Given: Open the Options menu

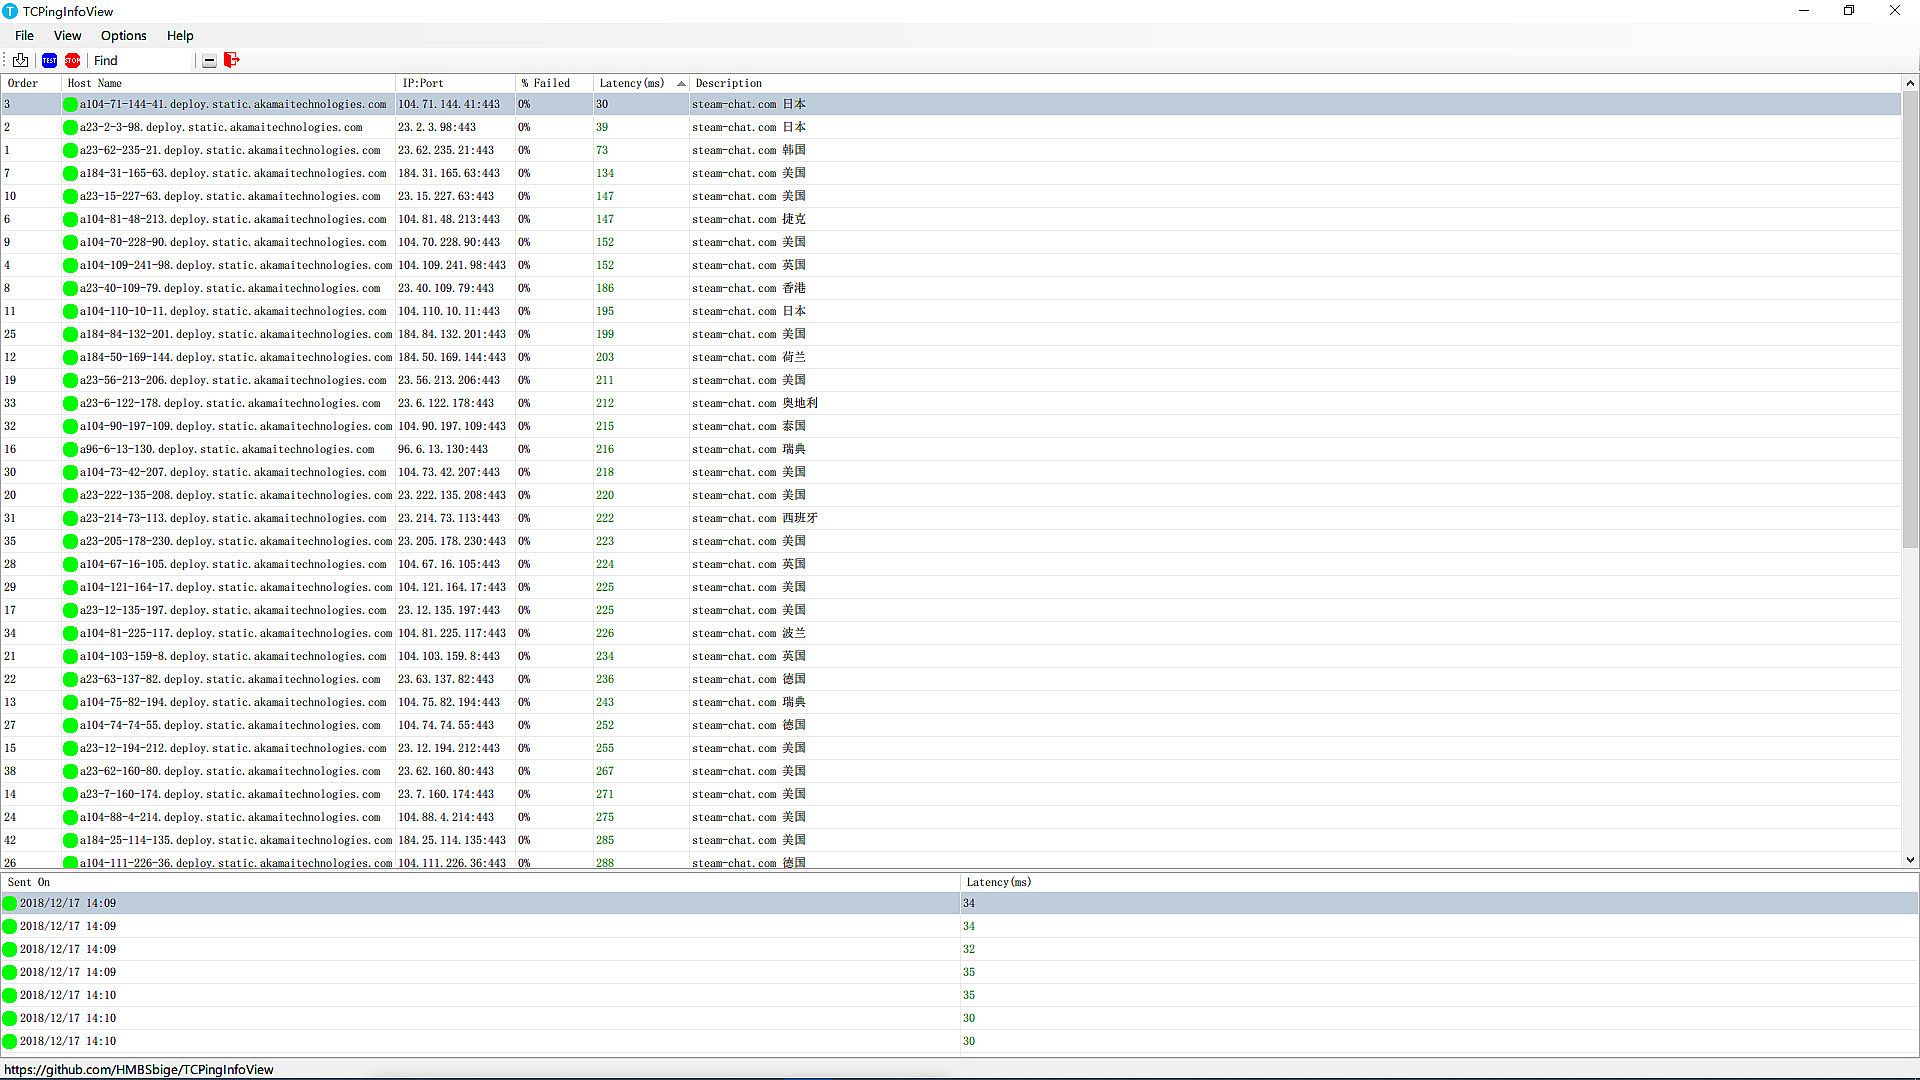Looking at the screenshot, I should tap(123, 35).
